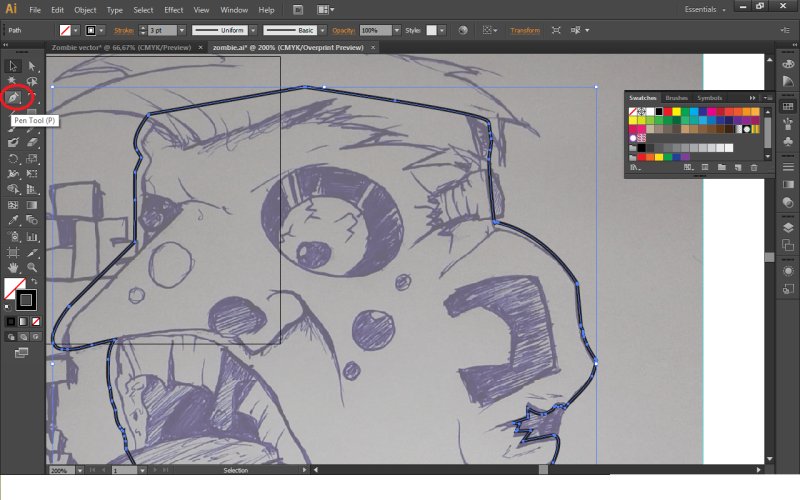Screen dimensions: 800x500
Task: Select the Gradient tool
Action: 32,205
